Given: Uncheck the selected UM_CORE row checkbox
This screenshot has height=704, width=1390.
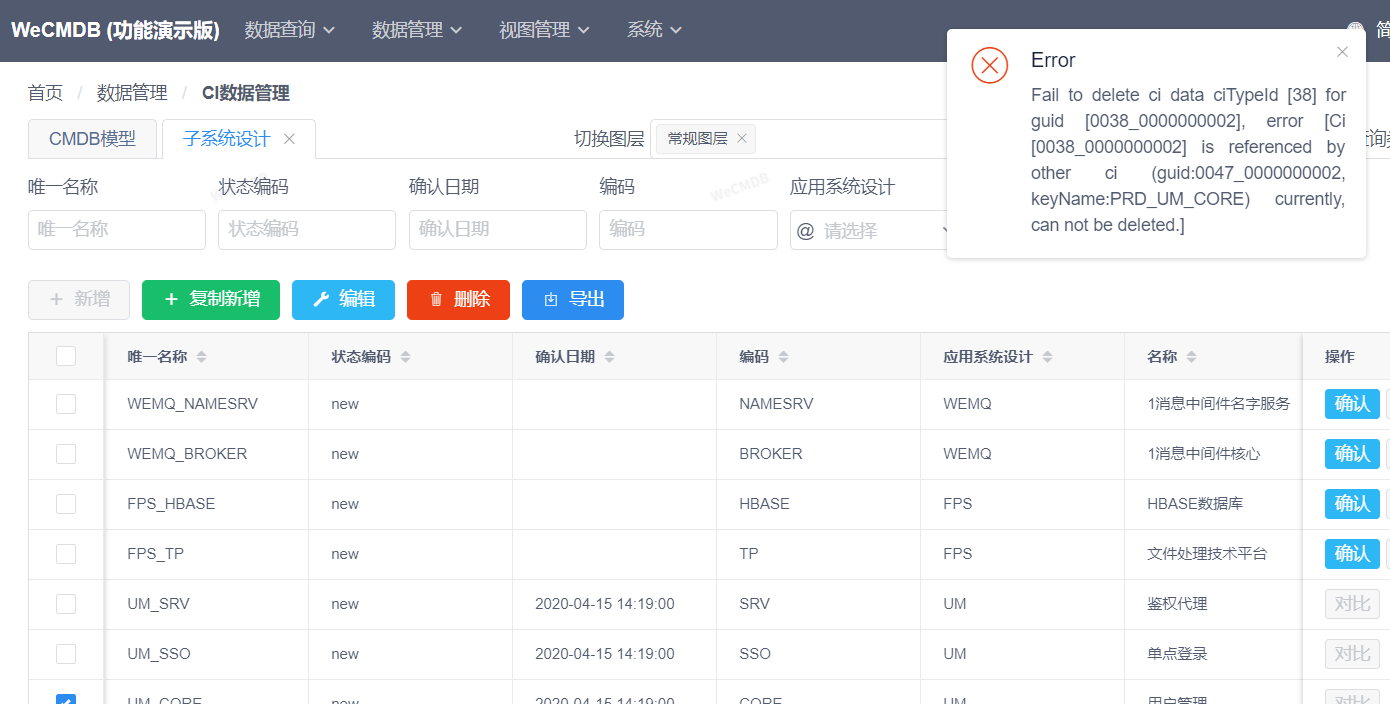Looking at the screenshot, I should [66, 700].
